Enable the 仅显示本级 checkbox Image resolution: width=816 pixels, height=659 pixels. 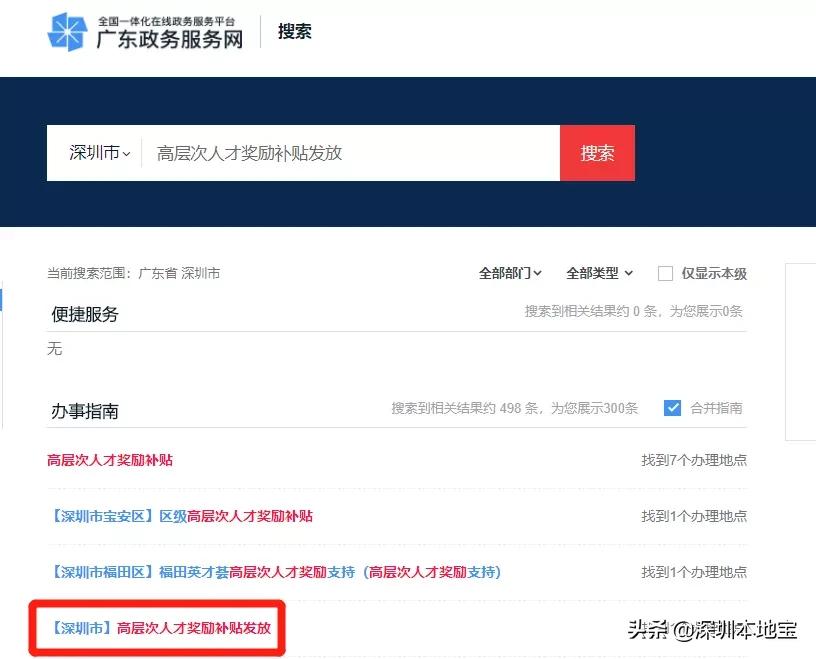(x=665, y=272)
